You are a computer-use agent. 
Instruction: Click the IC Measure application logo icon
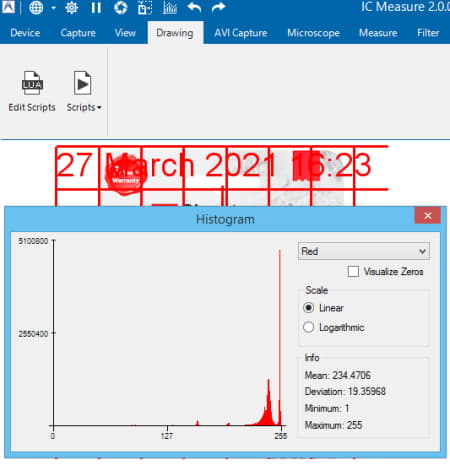8,7
